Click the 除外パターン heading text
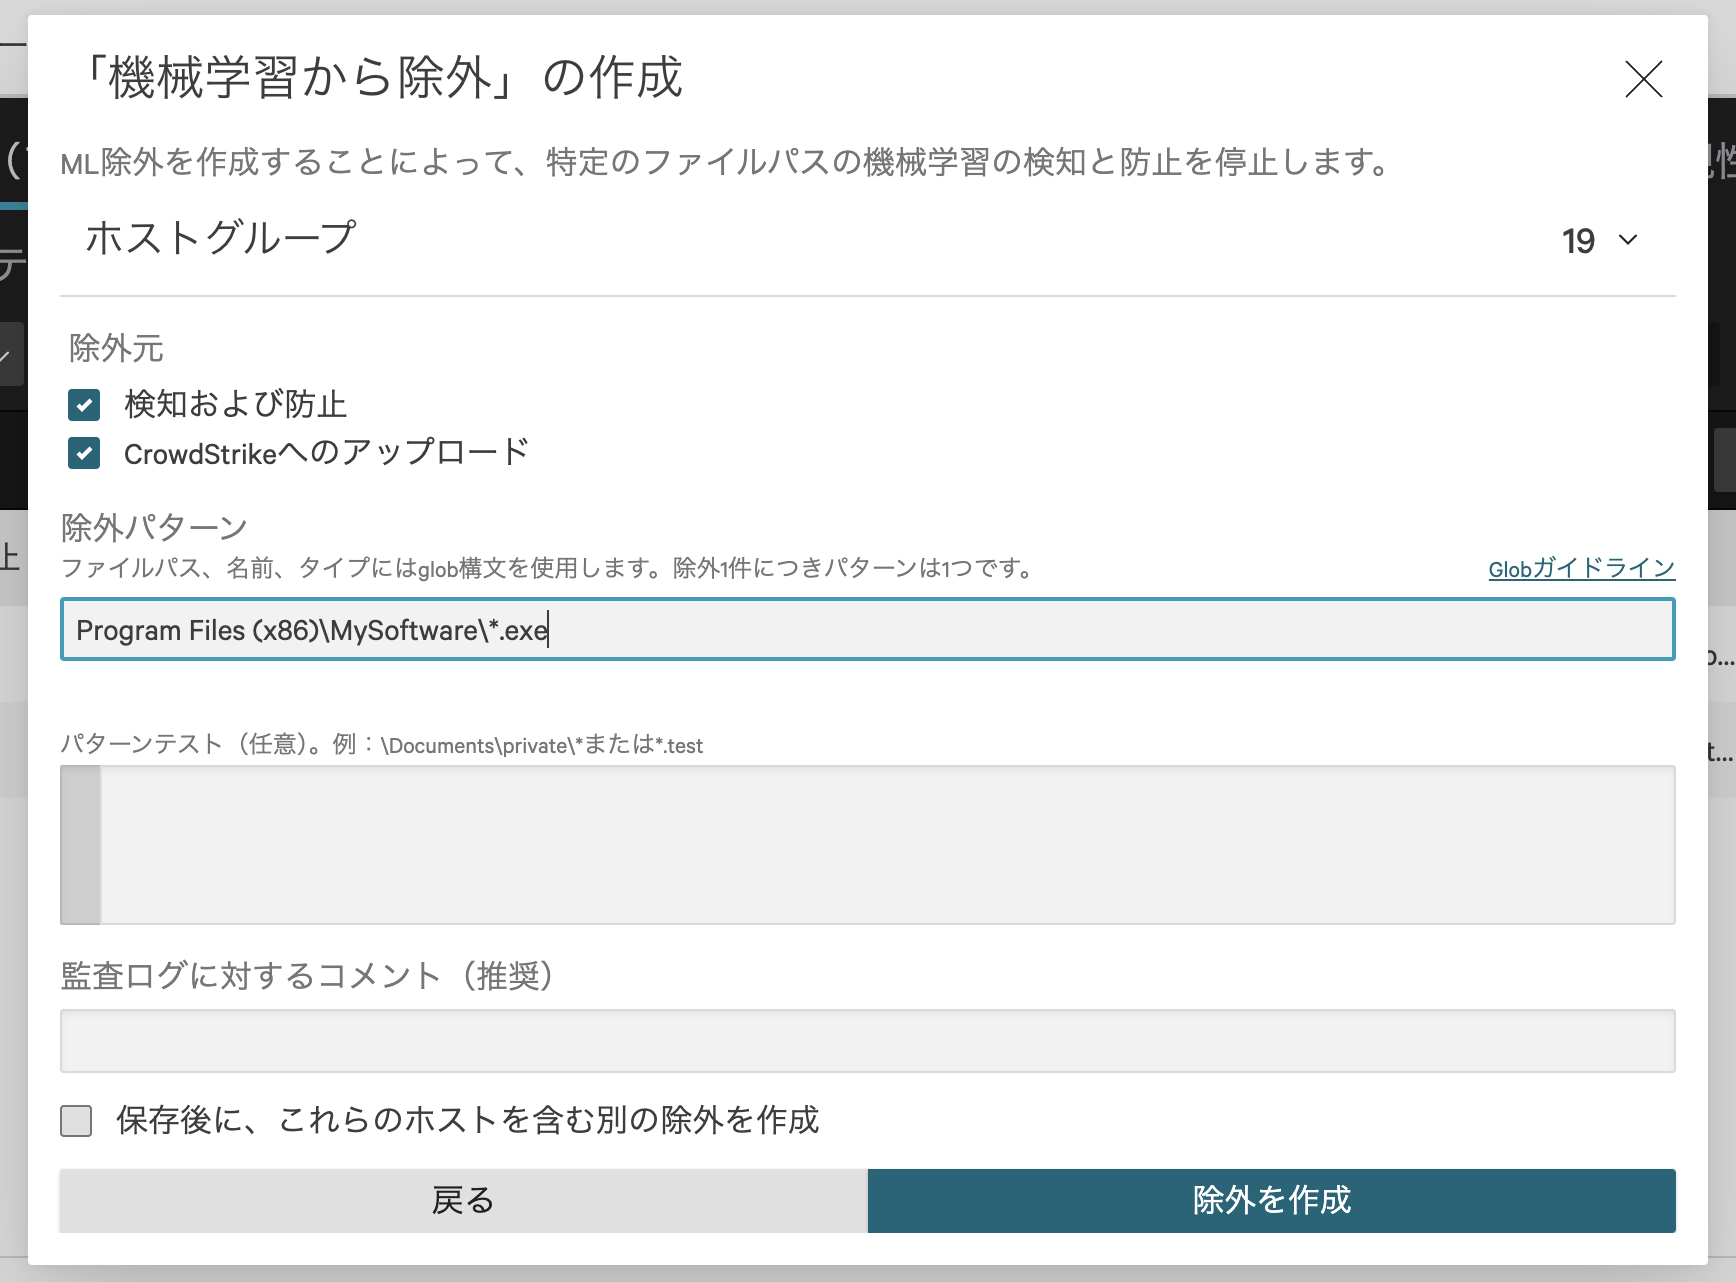Screen dimensions: 1736x1282 coord(154,527)
